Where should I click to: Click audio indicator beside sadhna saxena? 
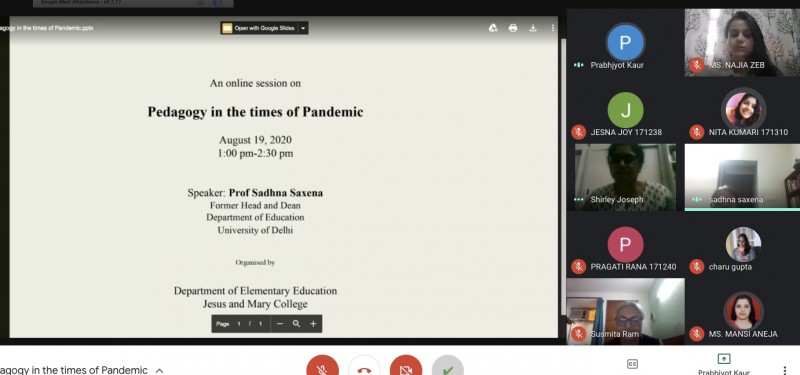(696, 199)
